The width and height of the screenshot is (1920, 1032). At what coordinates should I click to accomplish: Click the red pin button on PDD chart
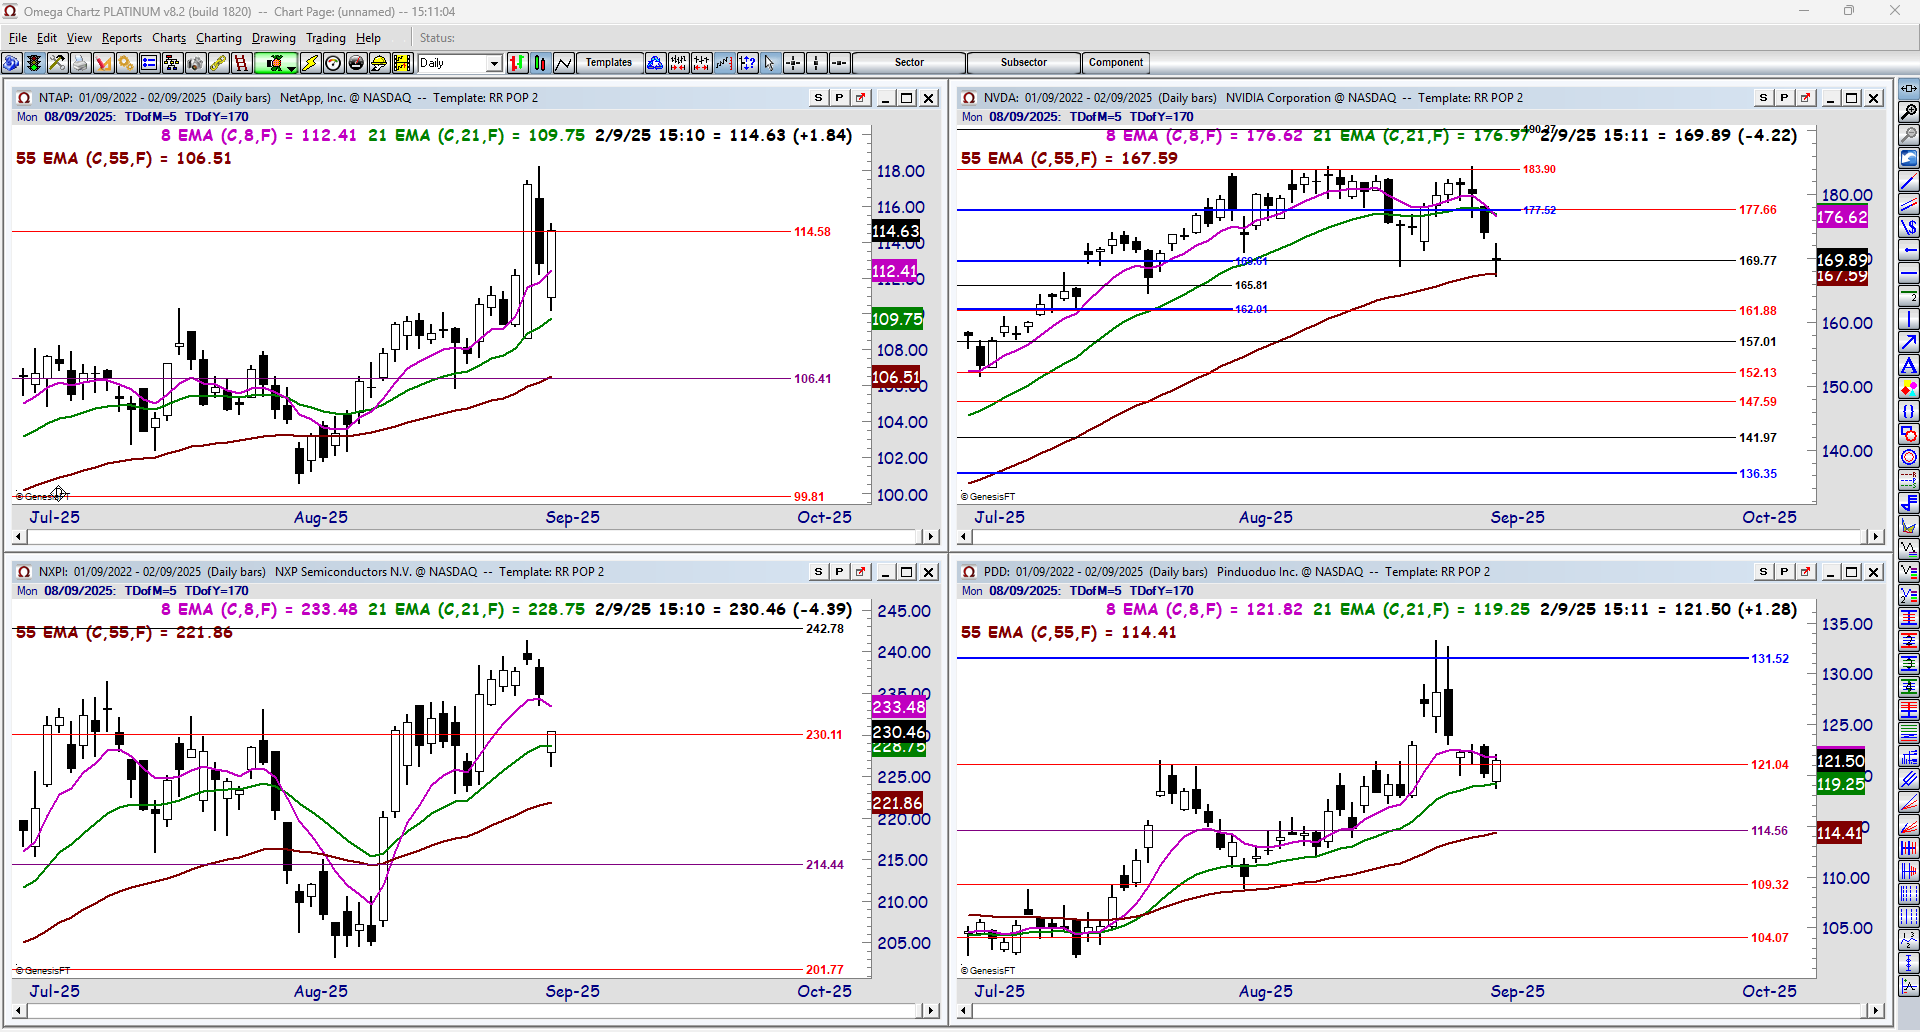pos(1805,572)
